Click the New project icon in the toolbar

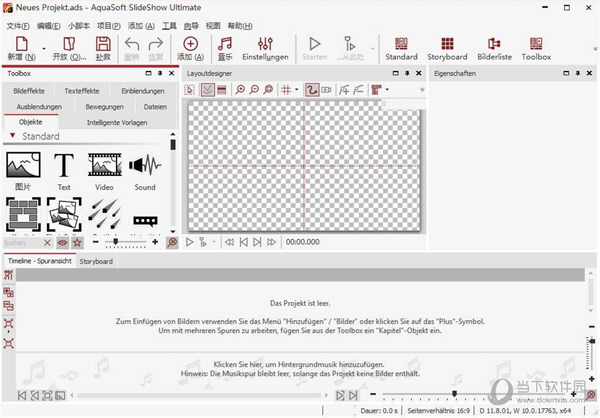tap(21, 44)
